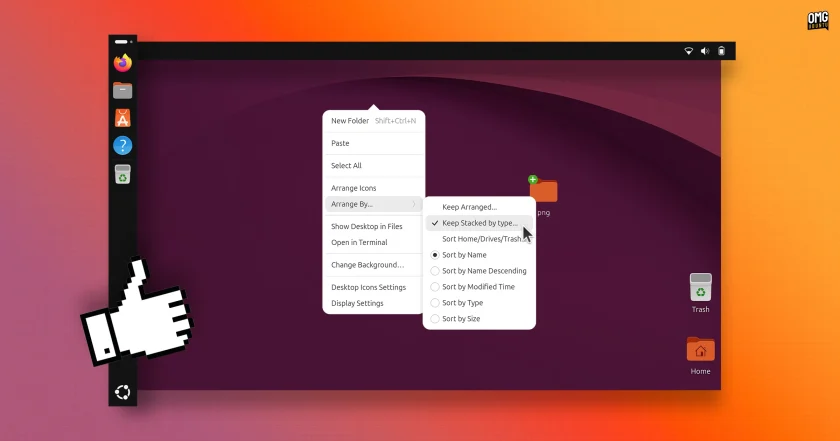Screen dimensions: 840x441
Task: Show applications via Ubuntu logo button
Action: pyautogui.click(x=123, y=392)
